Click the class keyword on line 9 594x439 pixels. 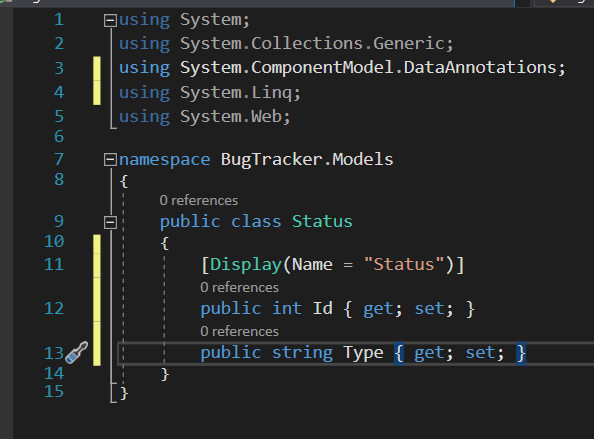point(256,222)
